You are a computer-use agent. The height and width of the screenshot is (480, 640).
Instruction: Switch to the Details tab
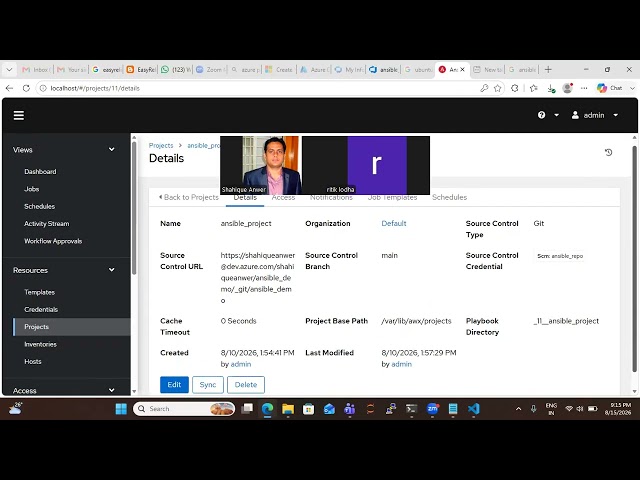point(245,198)
